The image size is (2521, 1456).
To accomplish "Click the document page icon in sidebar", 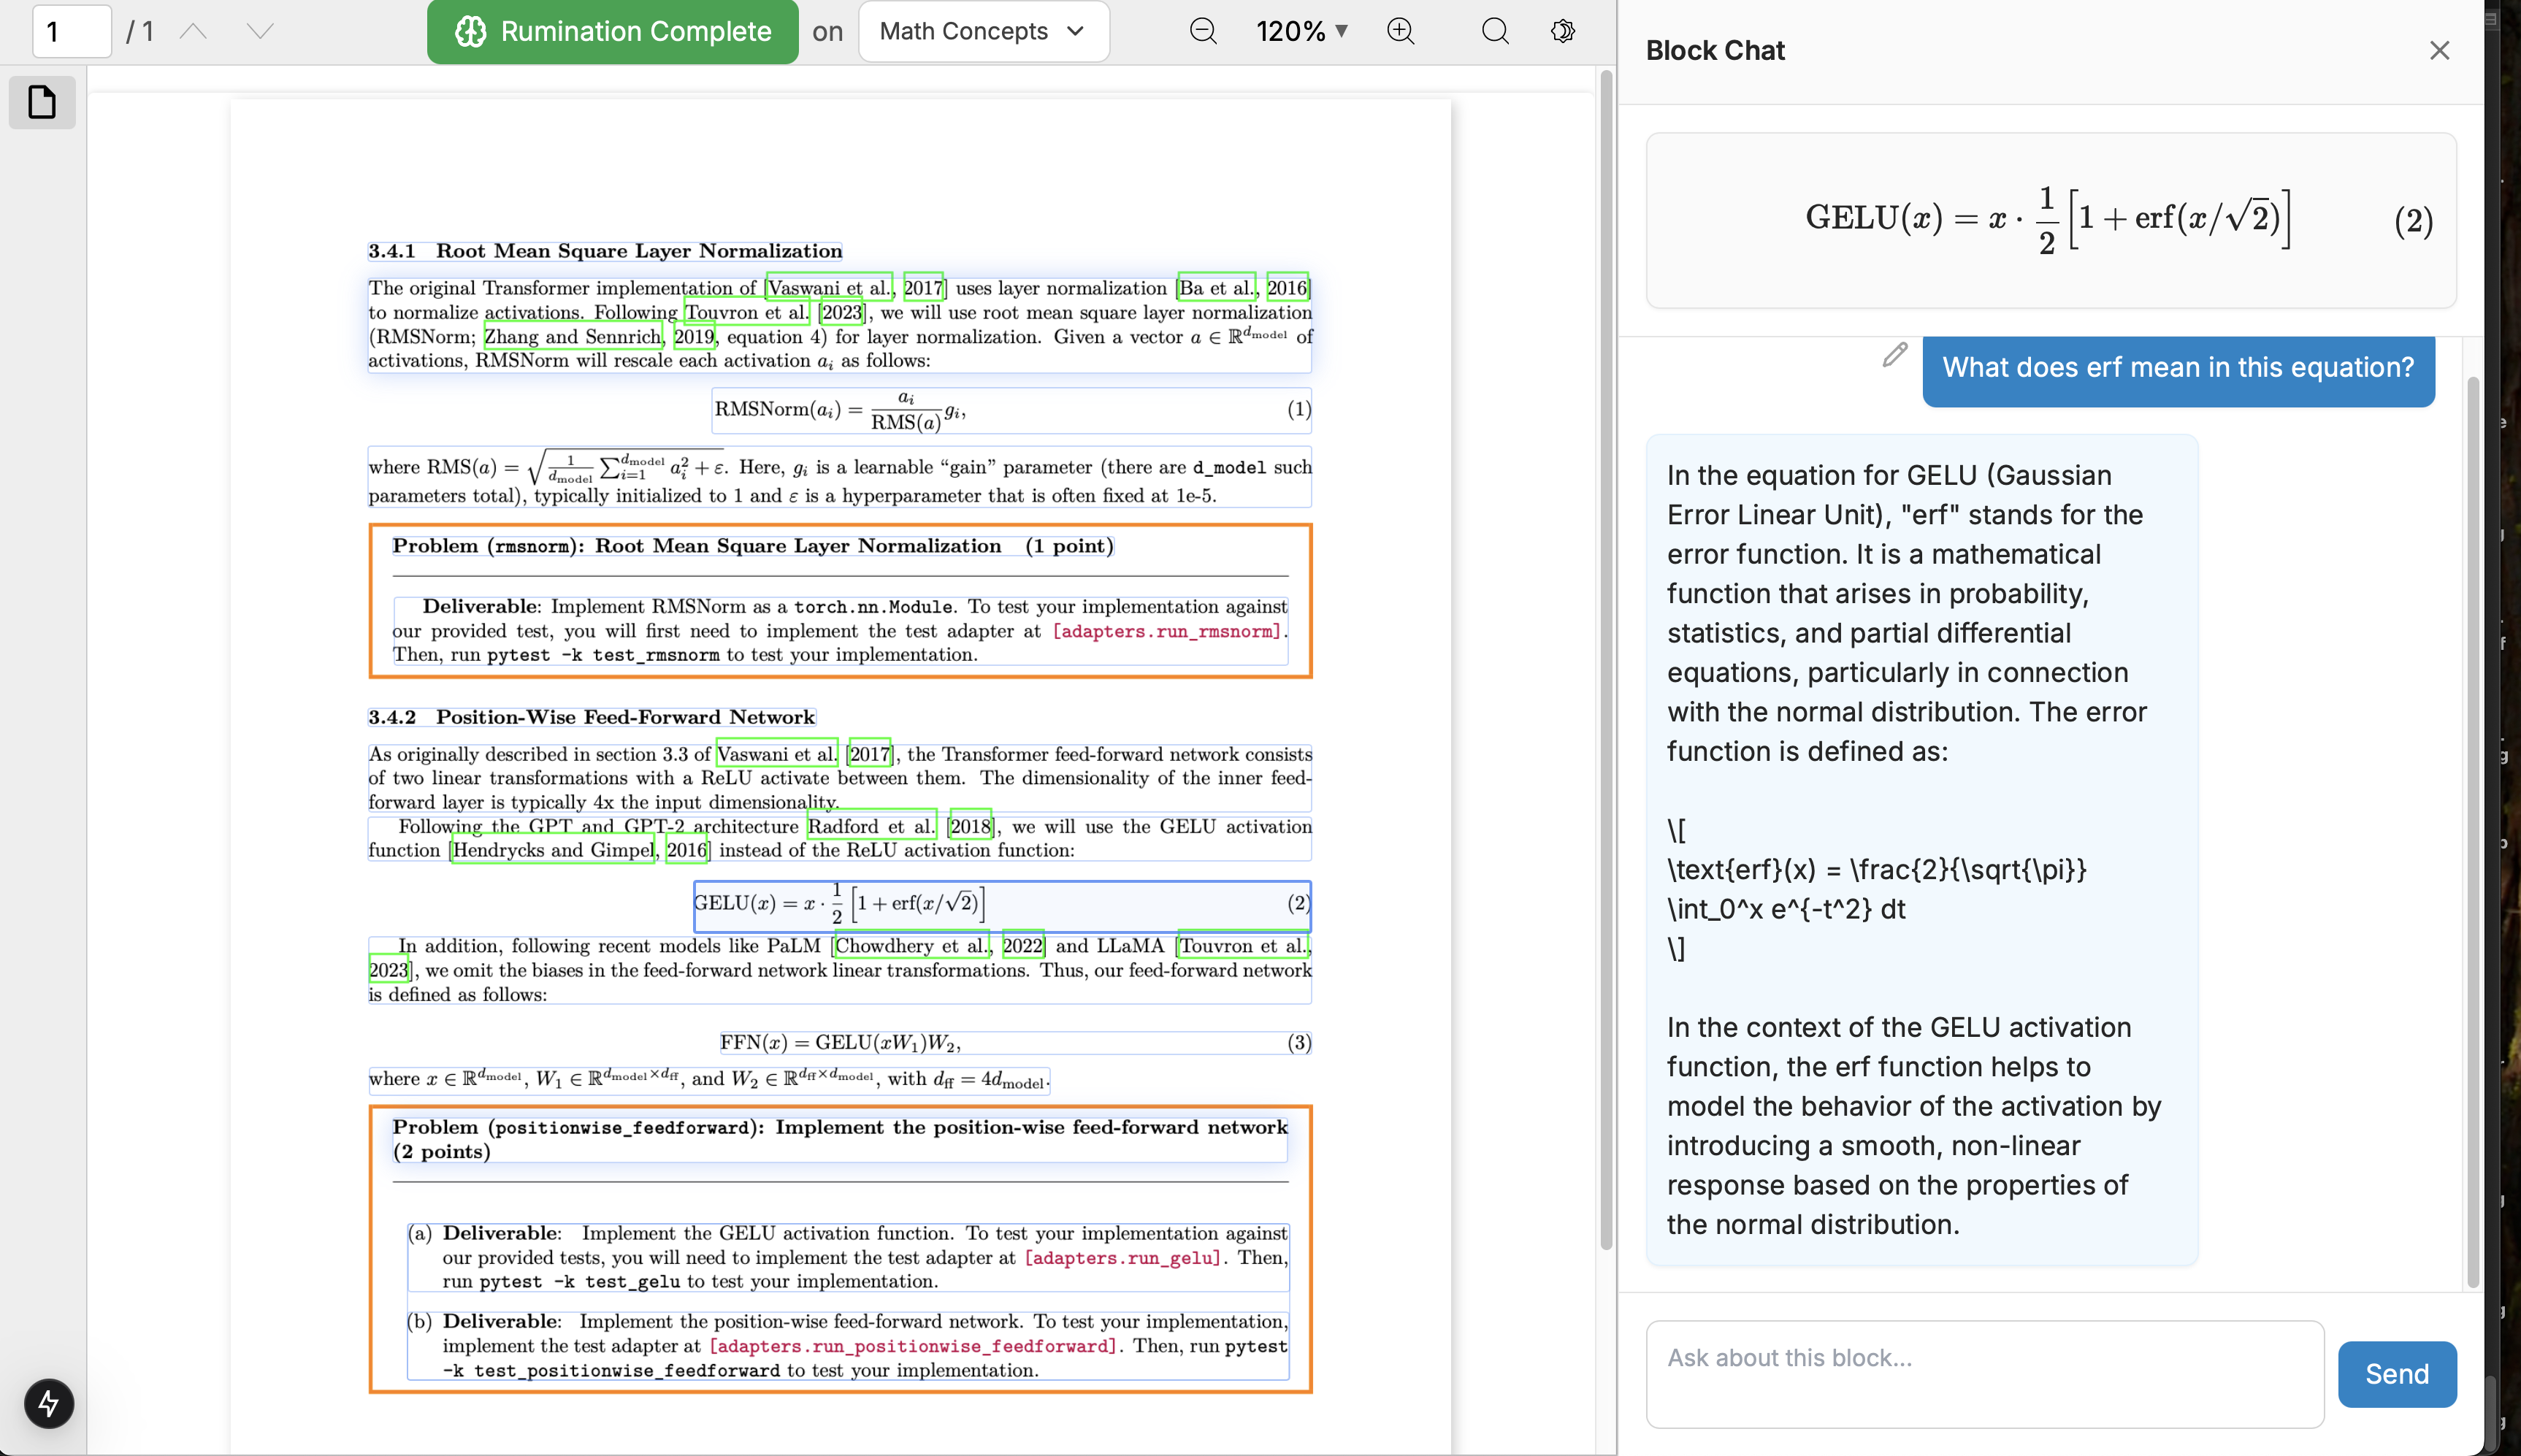I will pyautogui.click(x=42, y=102).
